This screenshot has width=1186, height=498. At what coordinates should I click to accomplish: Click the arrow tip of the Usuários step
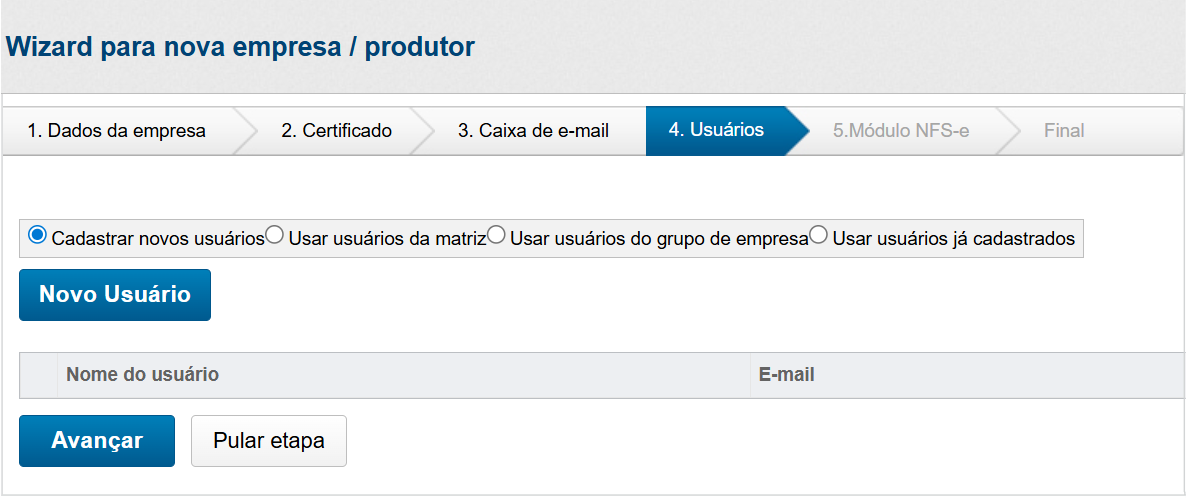(799, 131)
